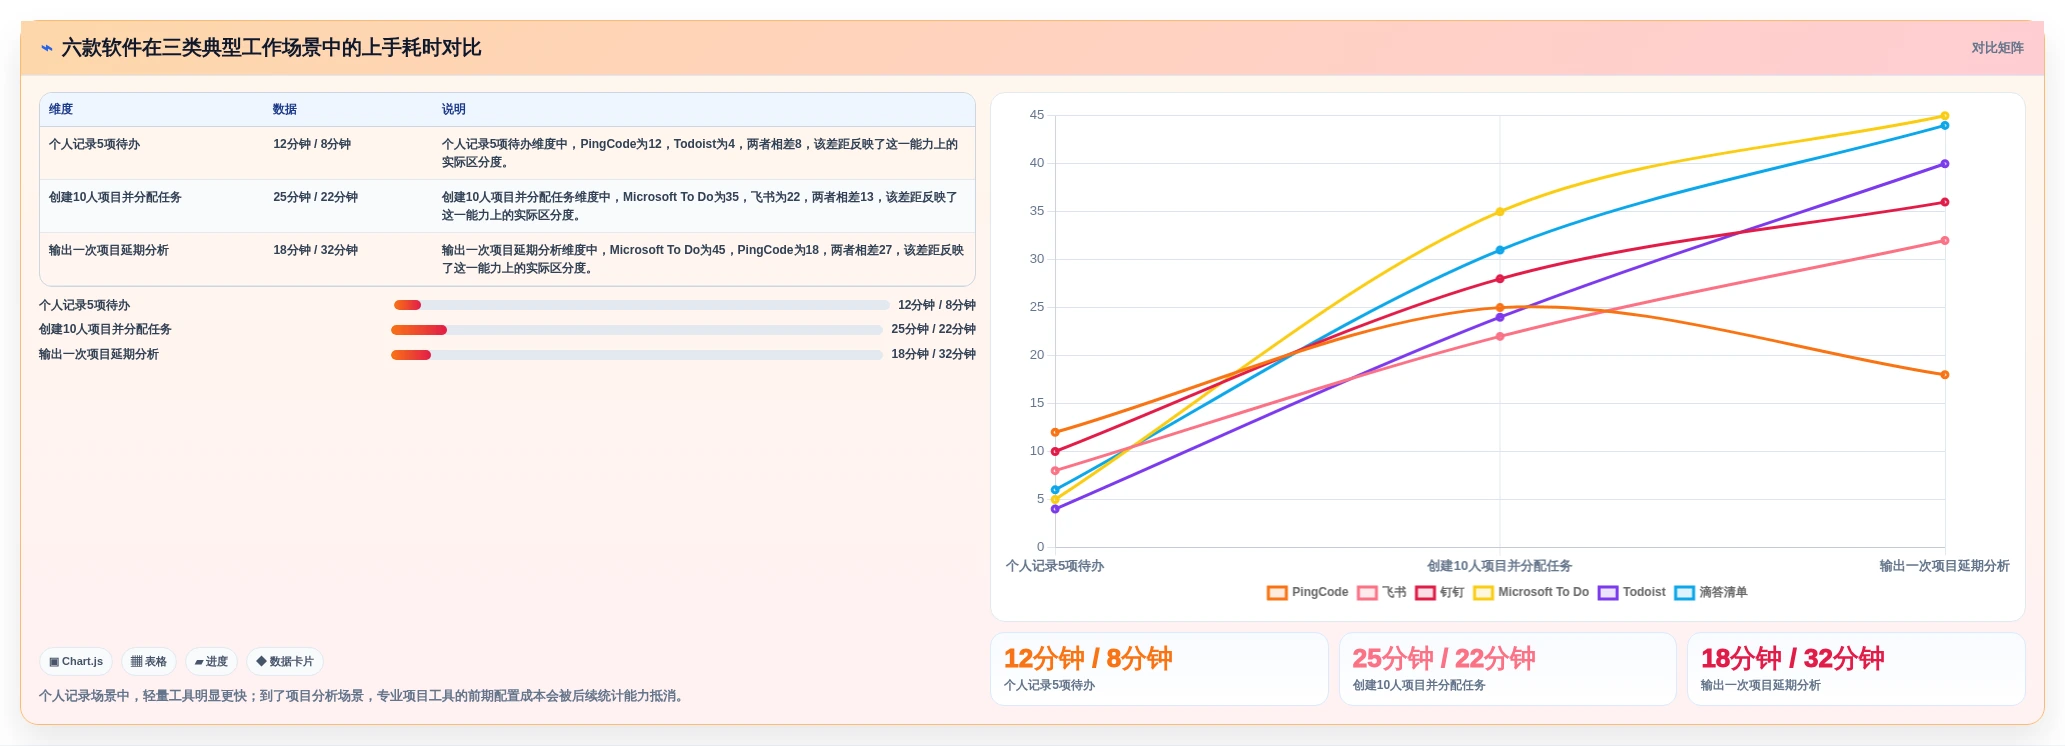
Task: Click x-axis label 输出一次项目延期分析
Action: coord(1944,566)
